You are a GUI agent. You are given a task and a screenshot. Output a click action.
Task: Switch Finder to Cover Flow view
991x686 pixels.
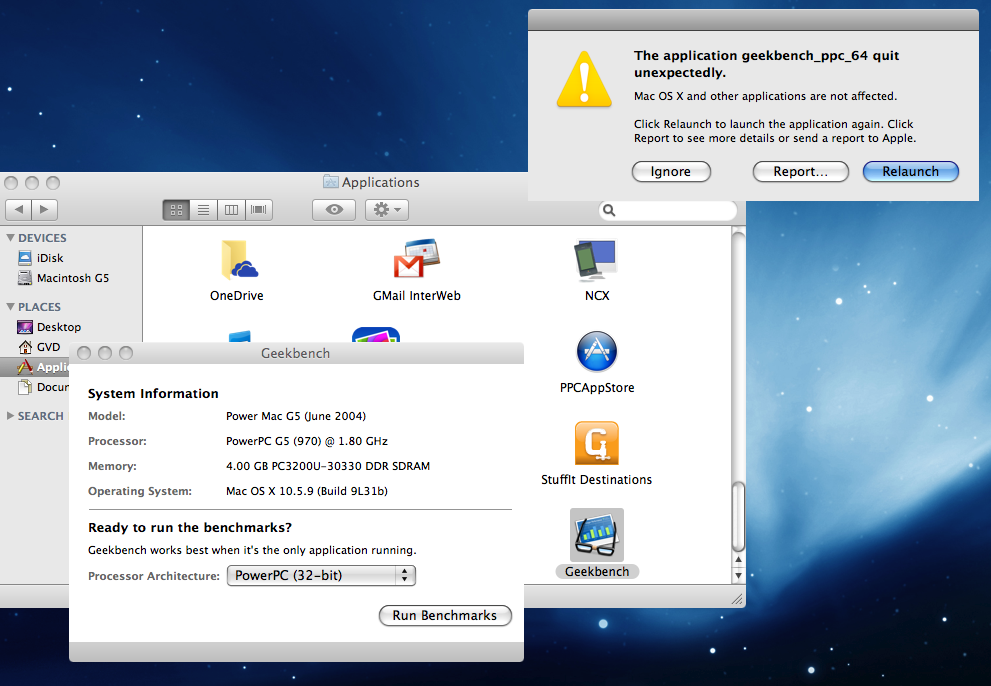[258, 209]
